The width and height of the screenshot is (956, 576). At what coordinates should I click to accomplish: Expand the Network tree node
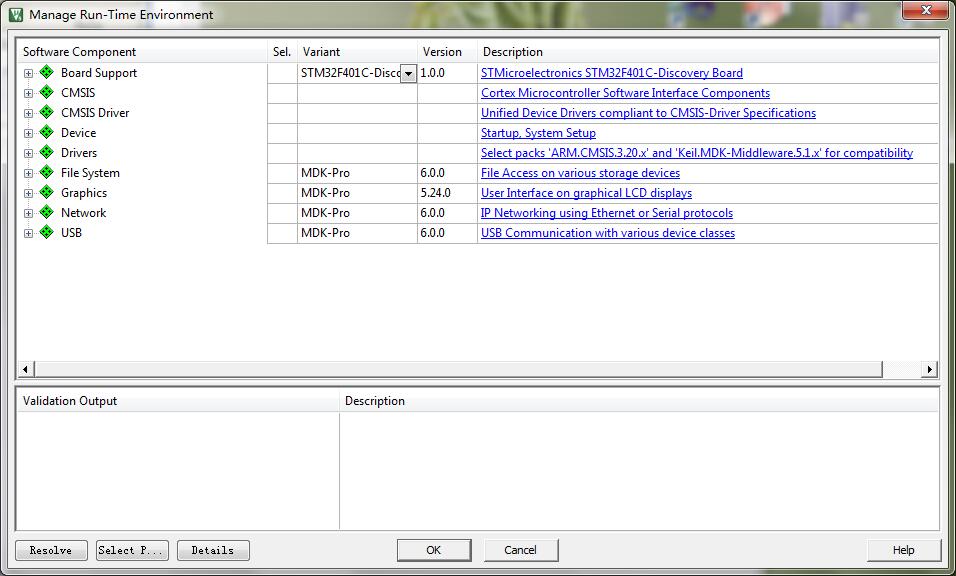[x=28, y=213]
